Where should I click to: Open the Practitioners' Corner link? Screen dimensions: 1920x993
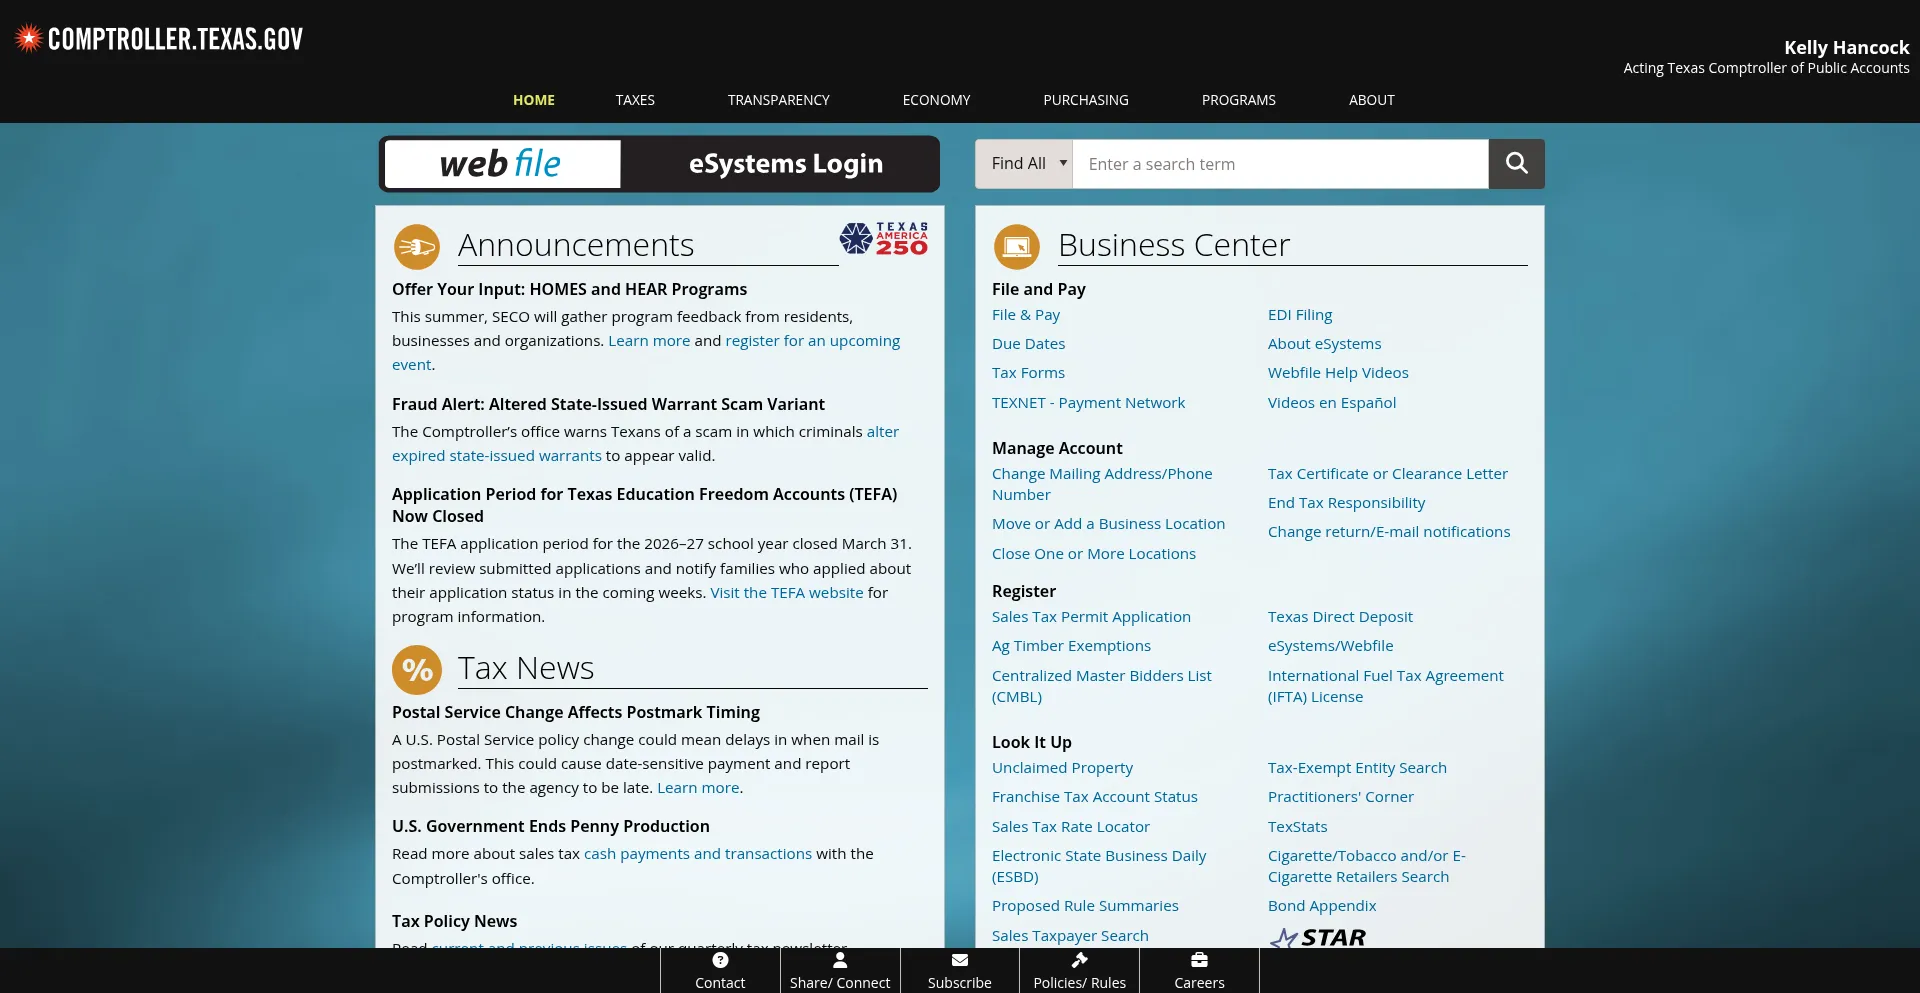pos(1341,797)
